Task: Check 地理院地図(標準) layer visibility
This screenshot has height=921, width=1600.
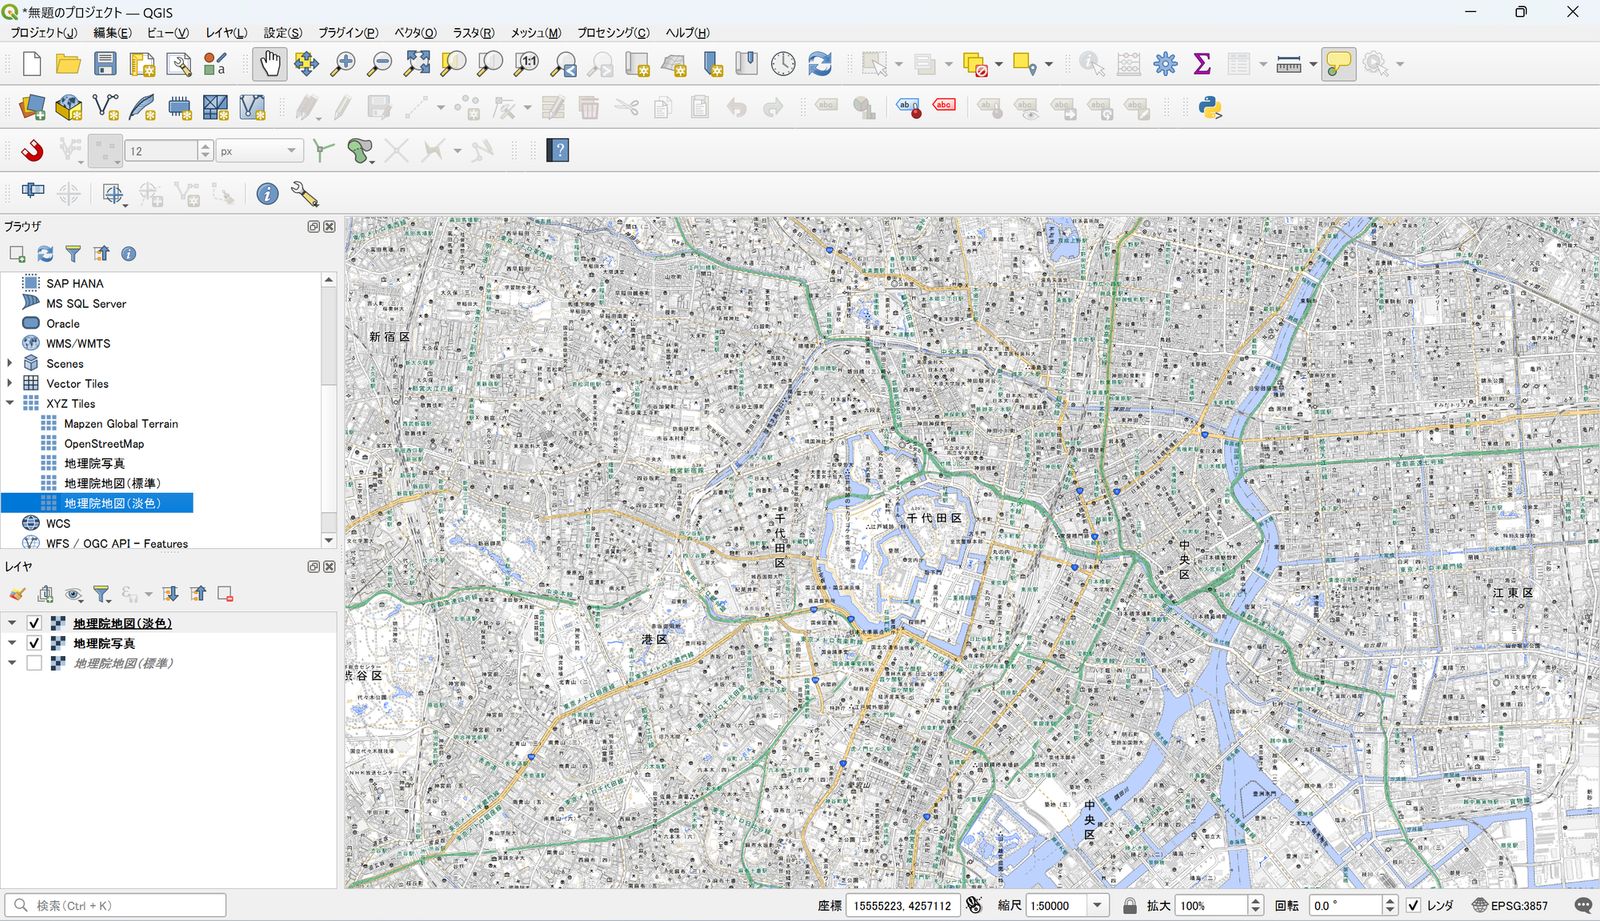Action: (34, 663)
